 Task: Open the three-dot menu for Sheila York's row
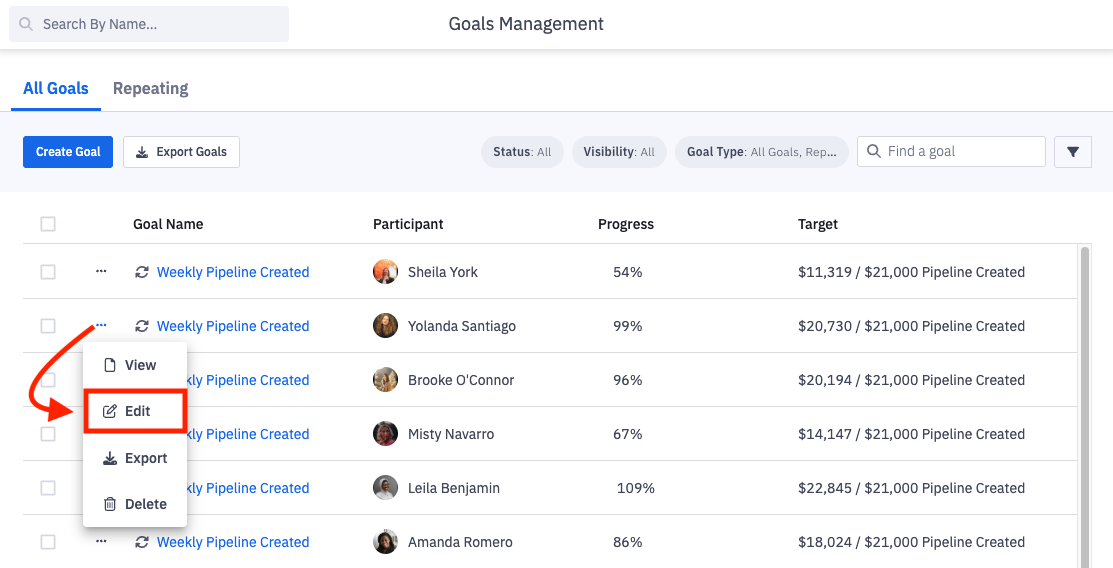tap(101, 272)
